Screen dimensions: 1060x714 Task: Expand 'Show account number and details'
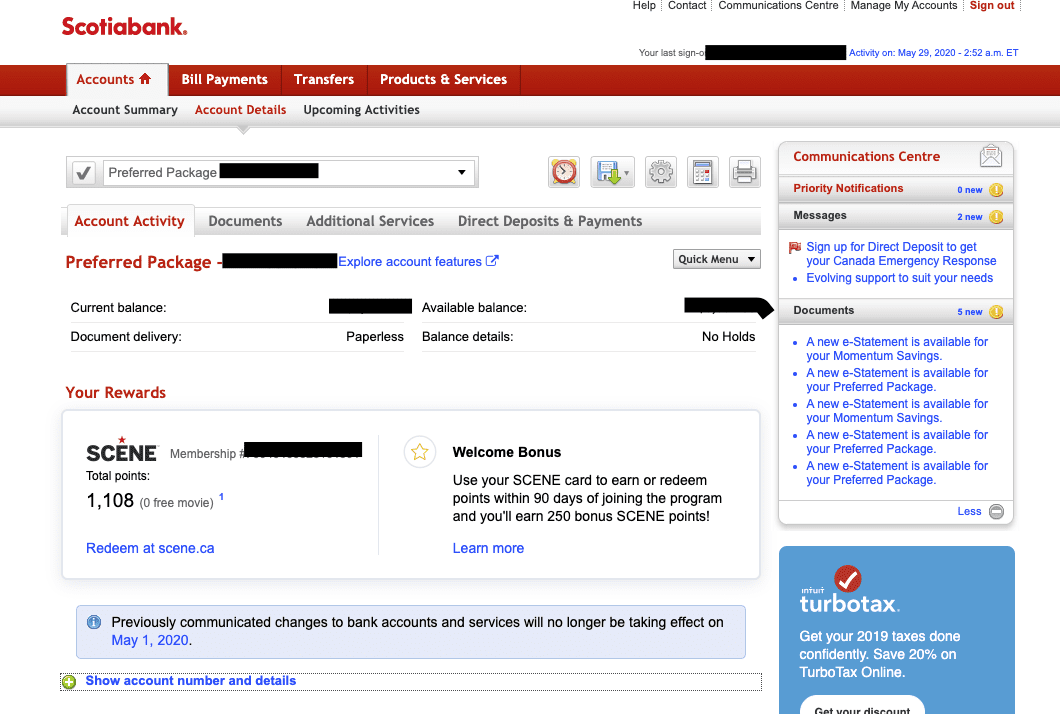(190, 680)
